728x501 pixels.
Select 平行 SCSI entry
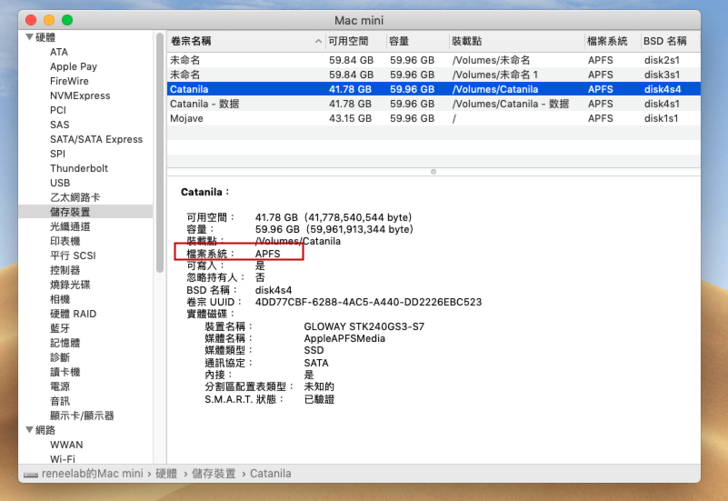point(73,255)
